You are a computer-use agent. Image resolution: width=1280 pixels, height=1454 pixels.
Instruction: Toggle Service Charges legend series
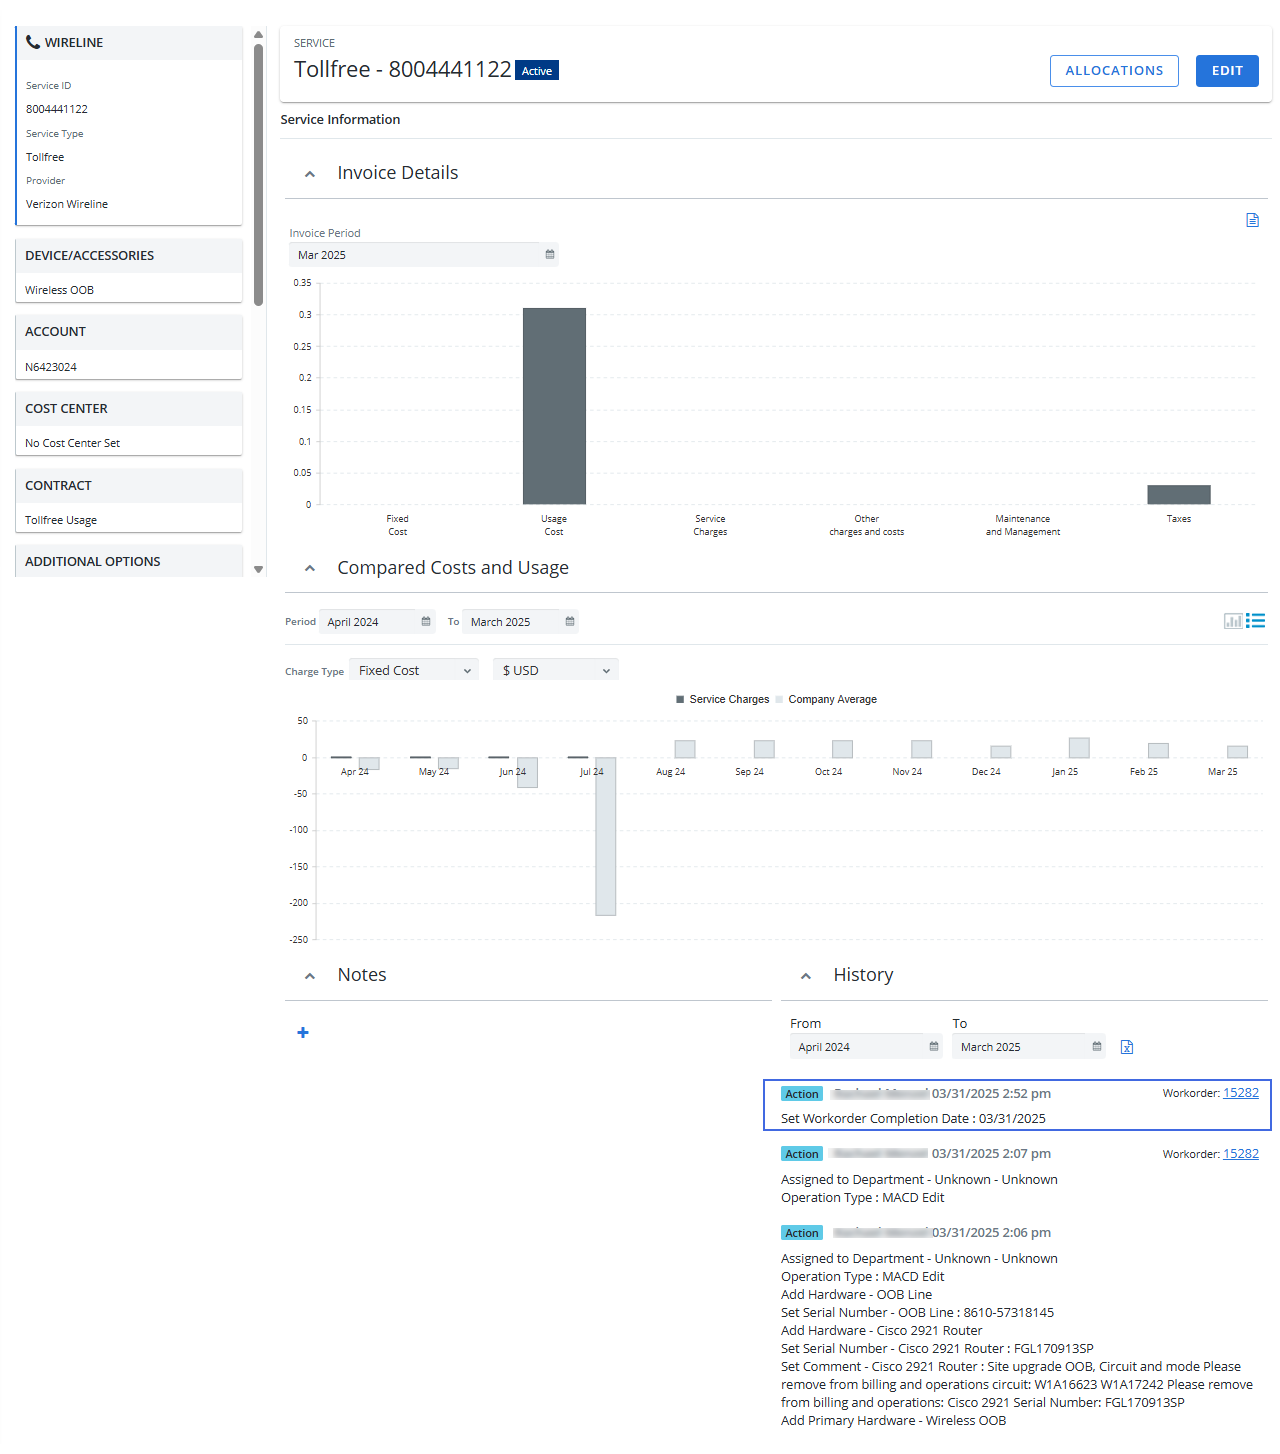pos(722,700)
